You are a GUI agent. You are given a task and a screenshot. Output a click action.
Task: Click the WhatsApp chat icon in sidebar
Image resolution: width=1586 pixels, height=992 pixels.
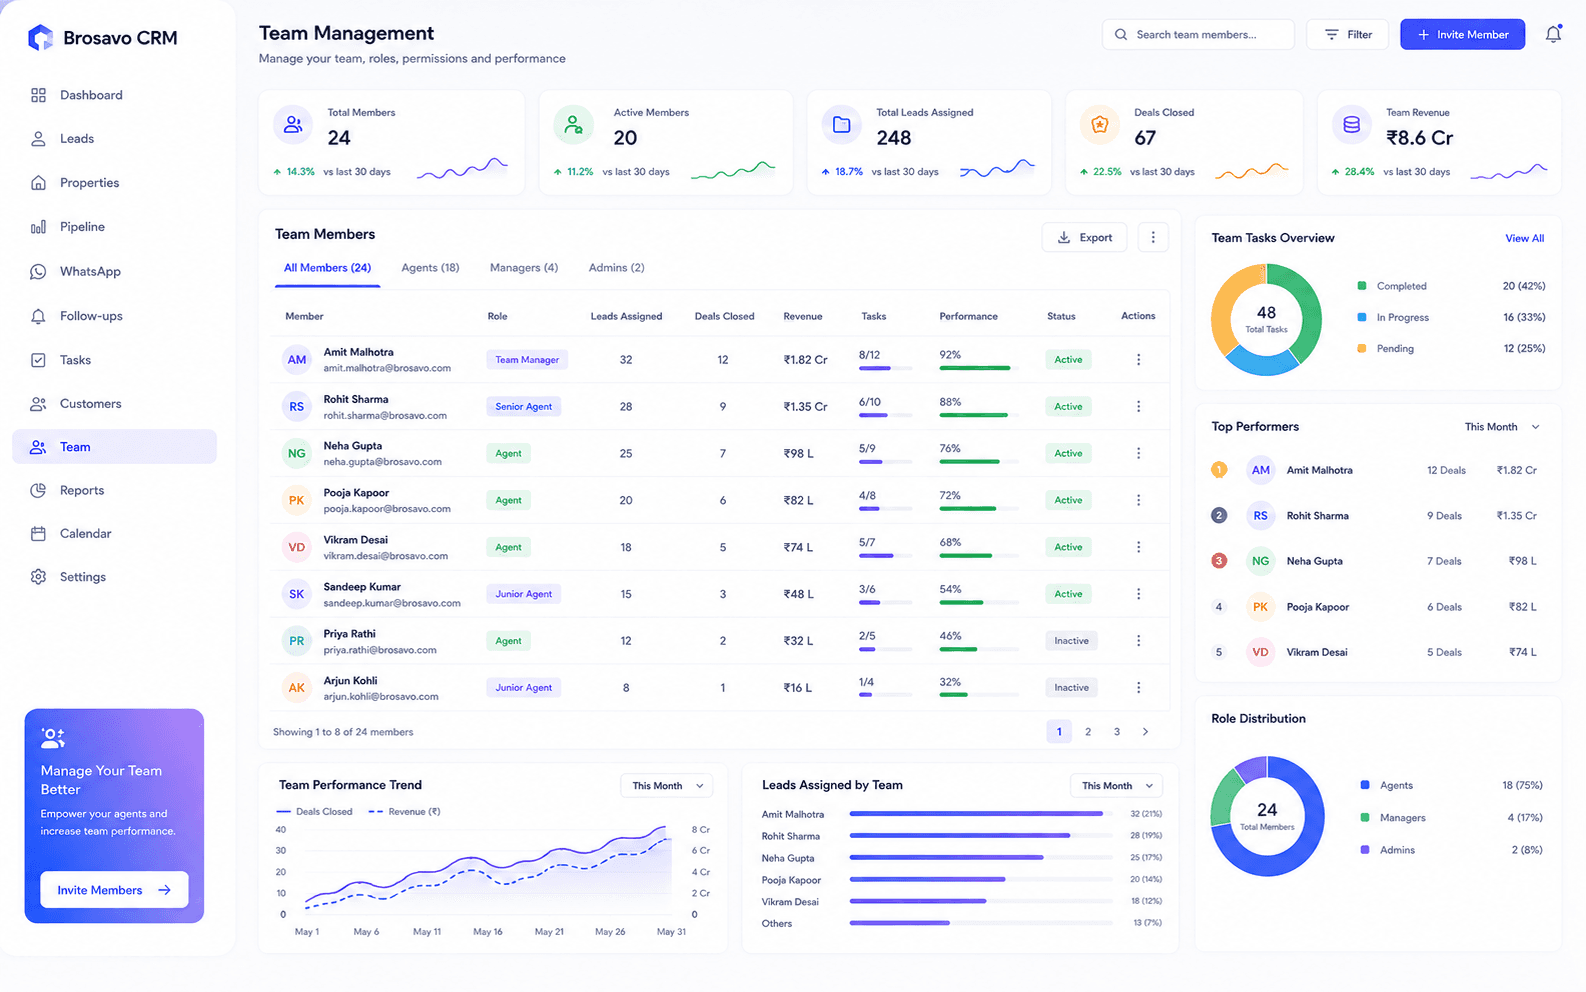click(38, 272)
